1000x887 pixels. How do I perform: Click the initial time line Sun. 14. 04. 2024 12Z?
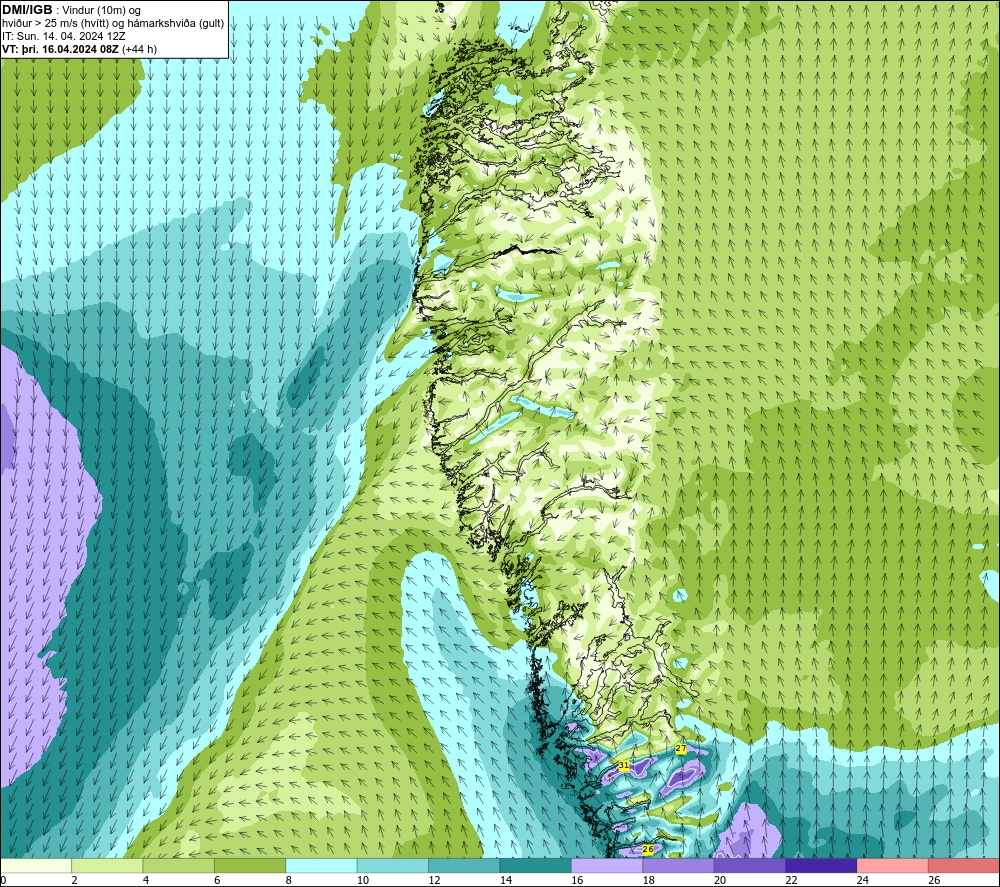(64, 36)
